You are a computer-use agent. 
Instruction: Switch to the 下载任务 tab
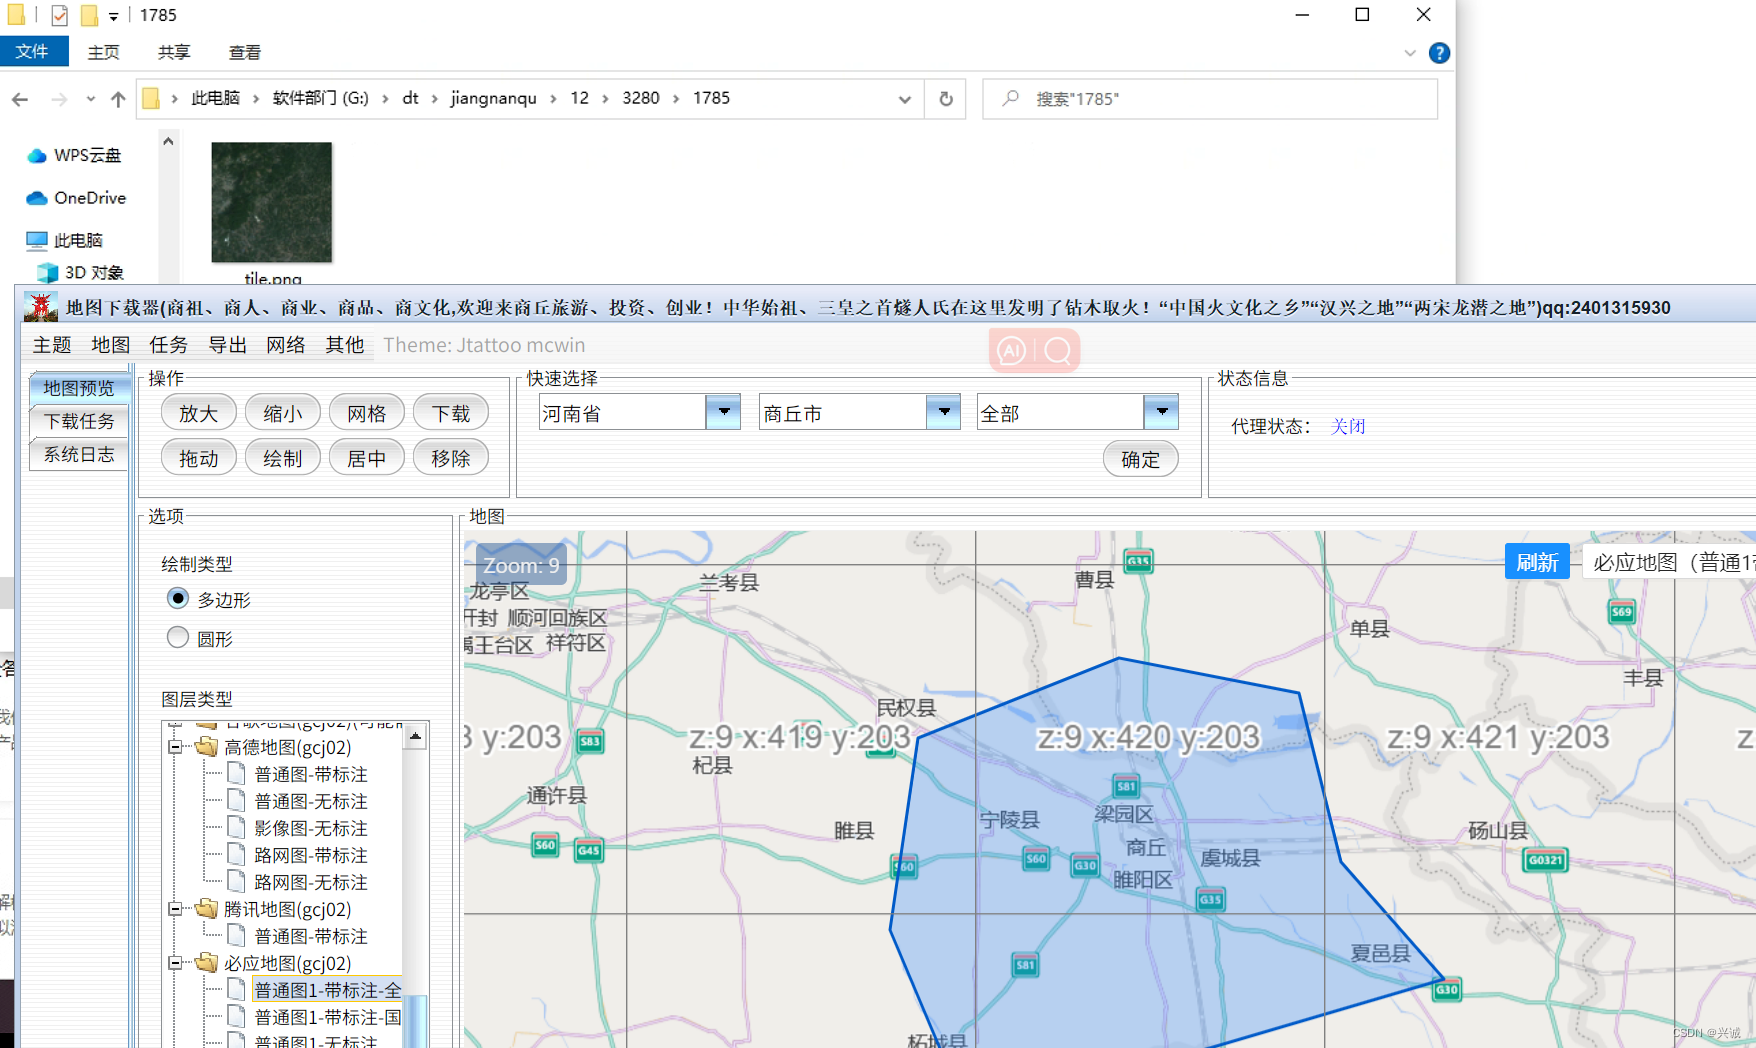pos(79,421)
